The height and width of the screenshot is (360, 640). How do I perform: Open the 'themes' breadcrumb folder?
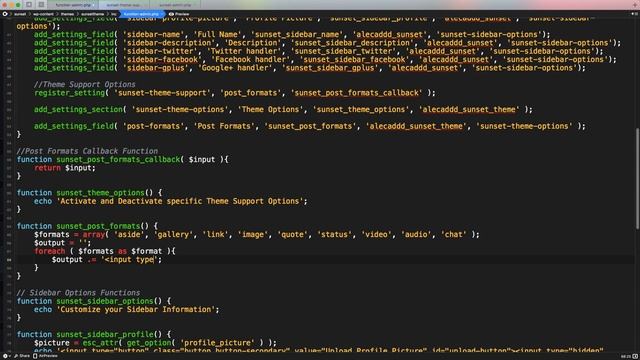(67, 14)
